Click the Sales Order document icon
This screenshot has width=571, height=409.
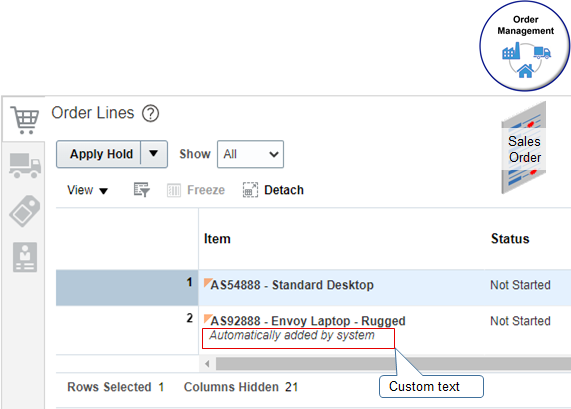click(524, 148)
